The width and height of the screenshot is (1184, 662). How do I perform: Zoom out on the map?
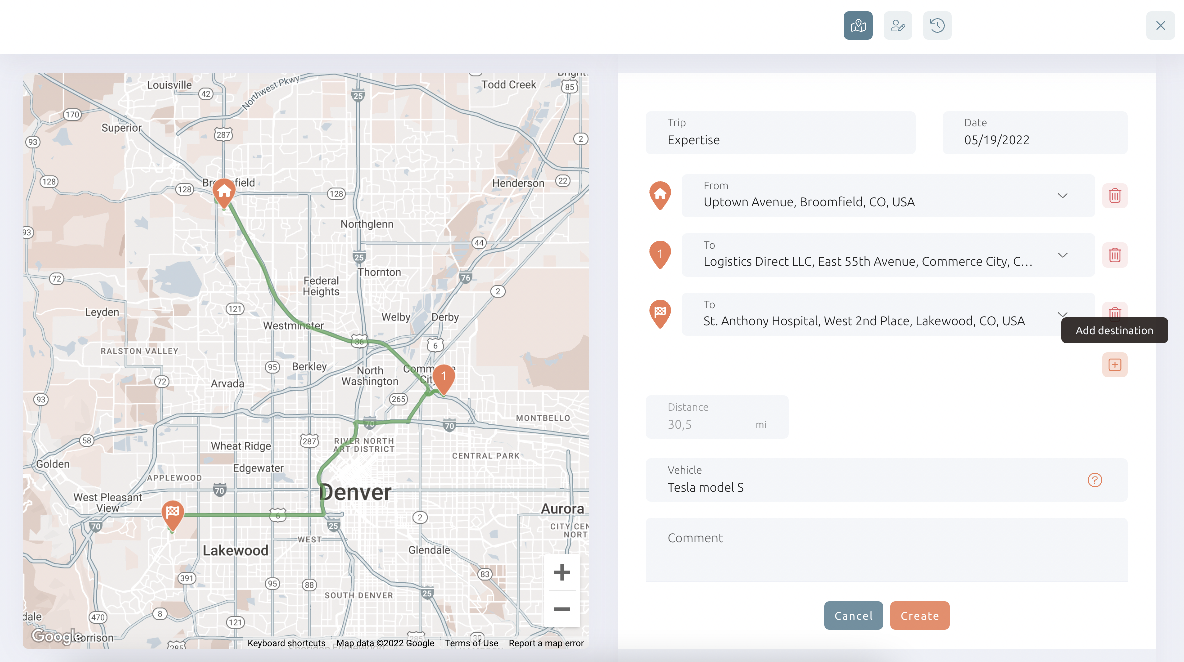point(562,608)
